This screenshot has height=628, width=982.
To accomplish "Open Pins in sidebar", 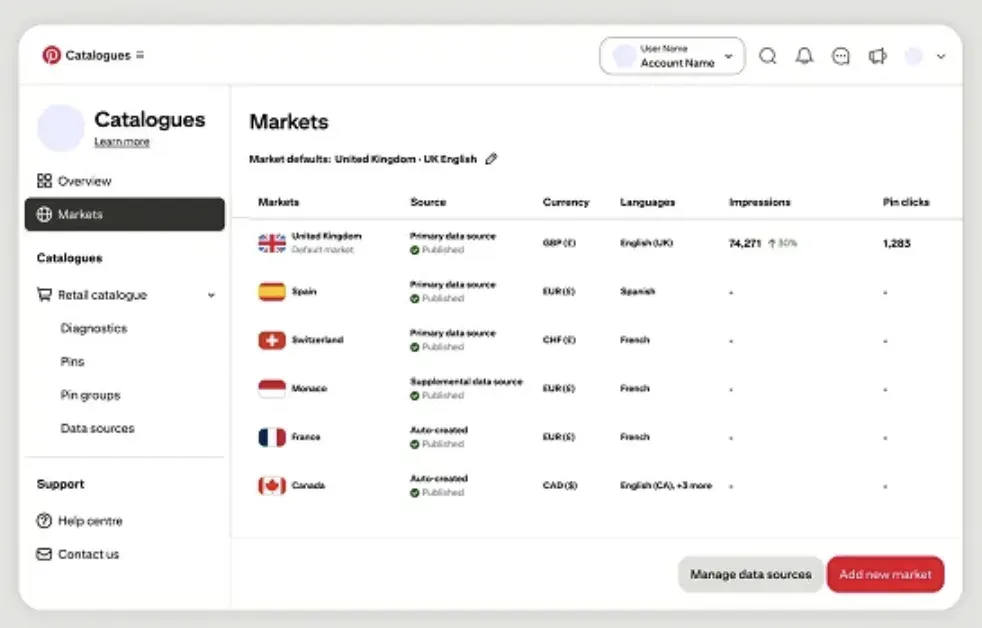I will (72, 361).
